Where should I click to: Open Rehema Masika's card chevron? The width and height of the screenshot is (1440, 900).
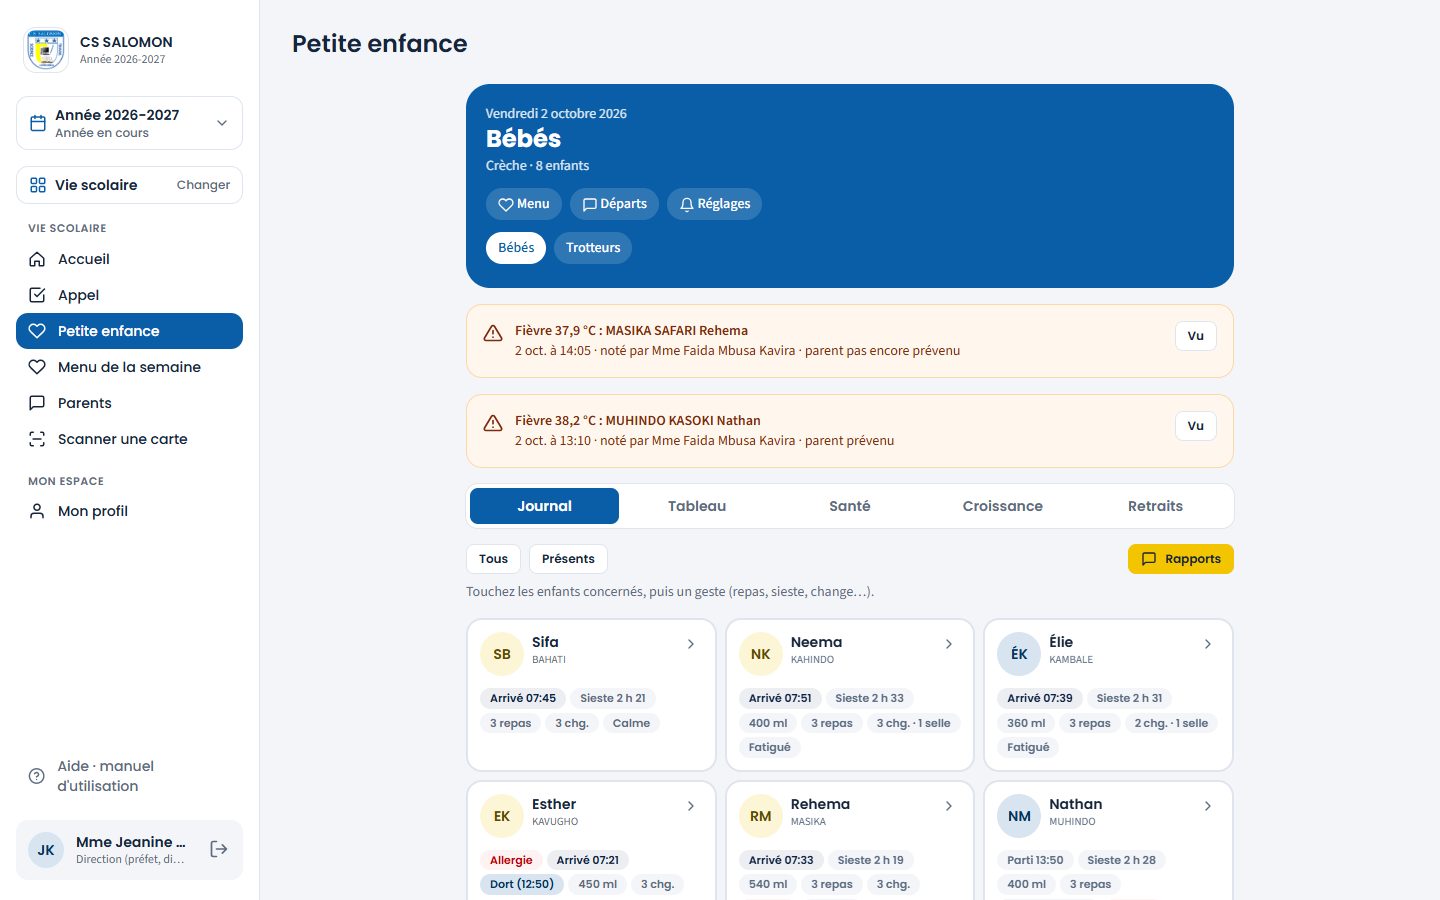coord(949,806)
